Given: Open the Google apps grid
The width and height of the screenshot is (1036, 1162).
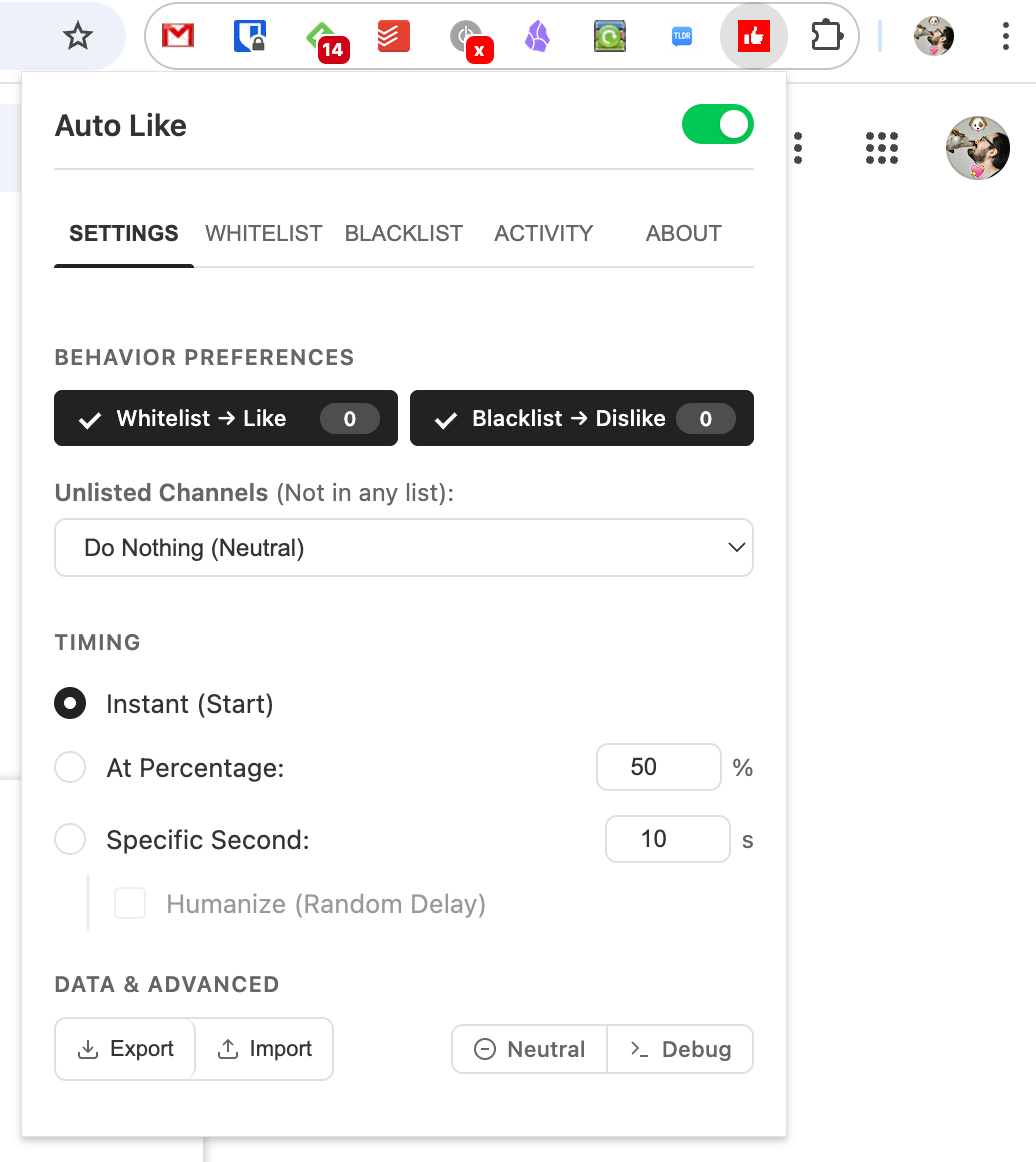Looking at the screenshot, I should pos(882,148).
